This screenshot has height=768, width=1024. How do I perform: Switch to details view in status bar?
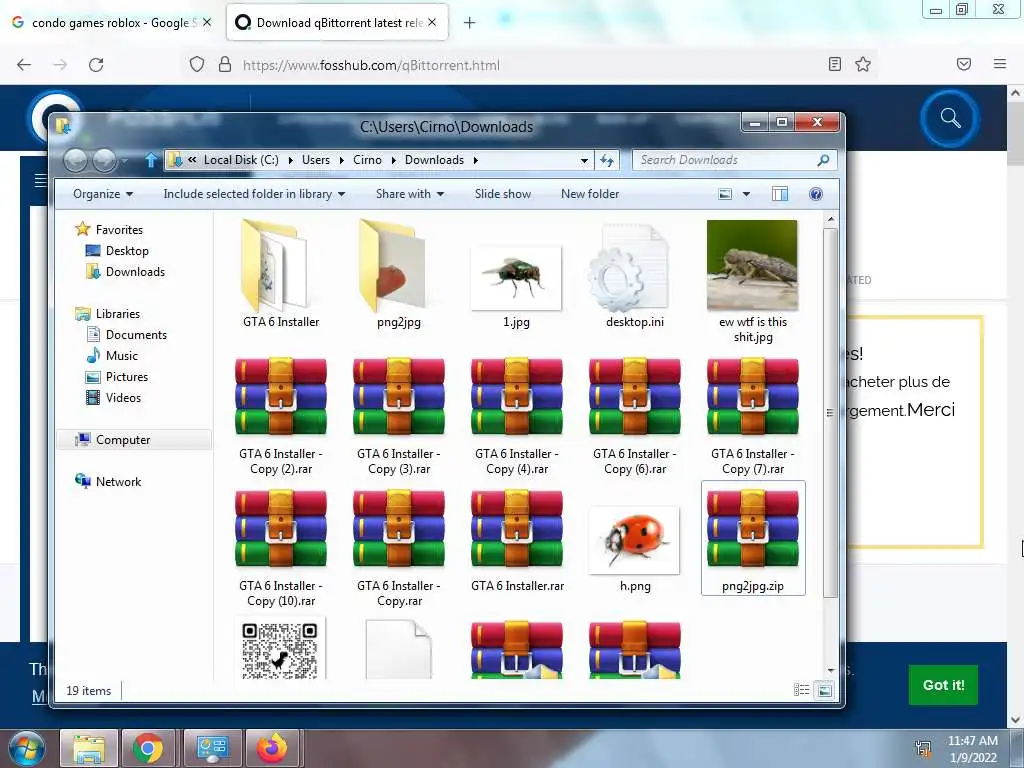801,690
